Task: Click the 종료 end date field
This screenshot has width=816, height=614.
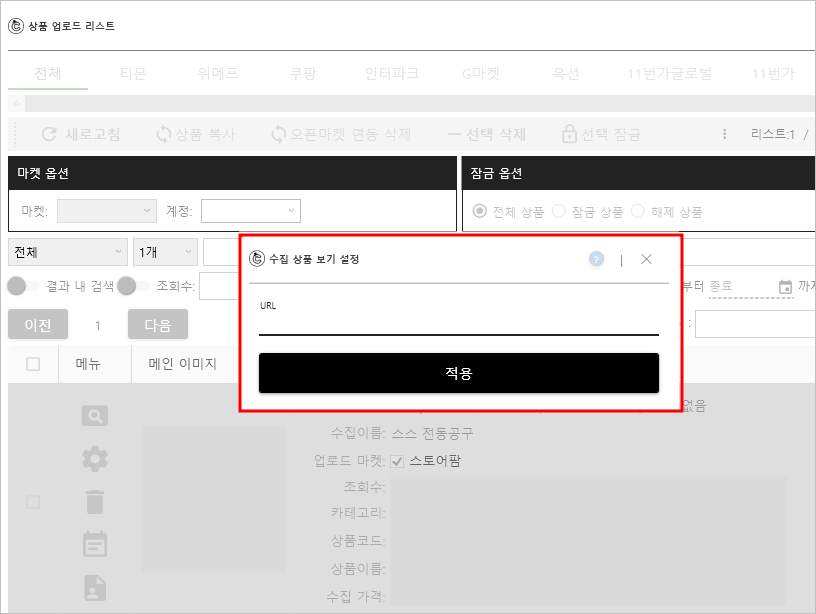Action: 742,286
